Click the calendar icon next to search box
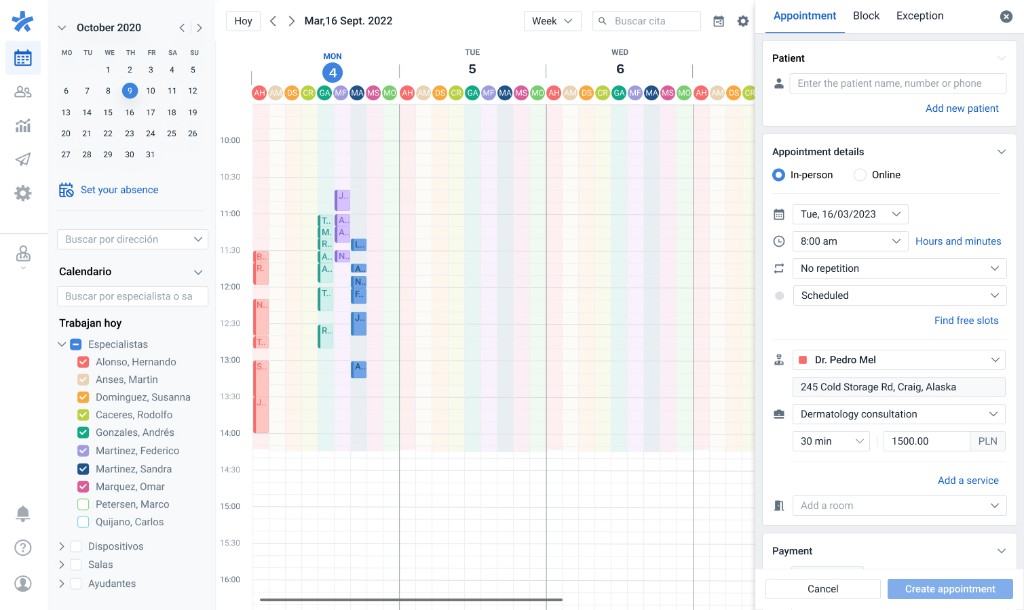The height and width of the screenshot is (610, 1024). 718,21
